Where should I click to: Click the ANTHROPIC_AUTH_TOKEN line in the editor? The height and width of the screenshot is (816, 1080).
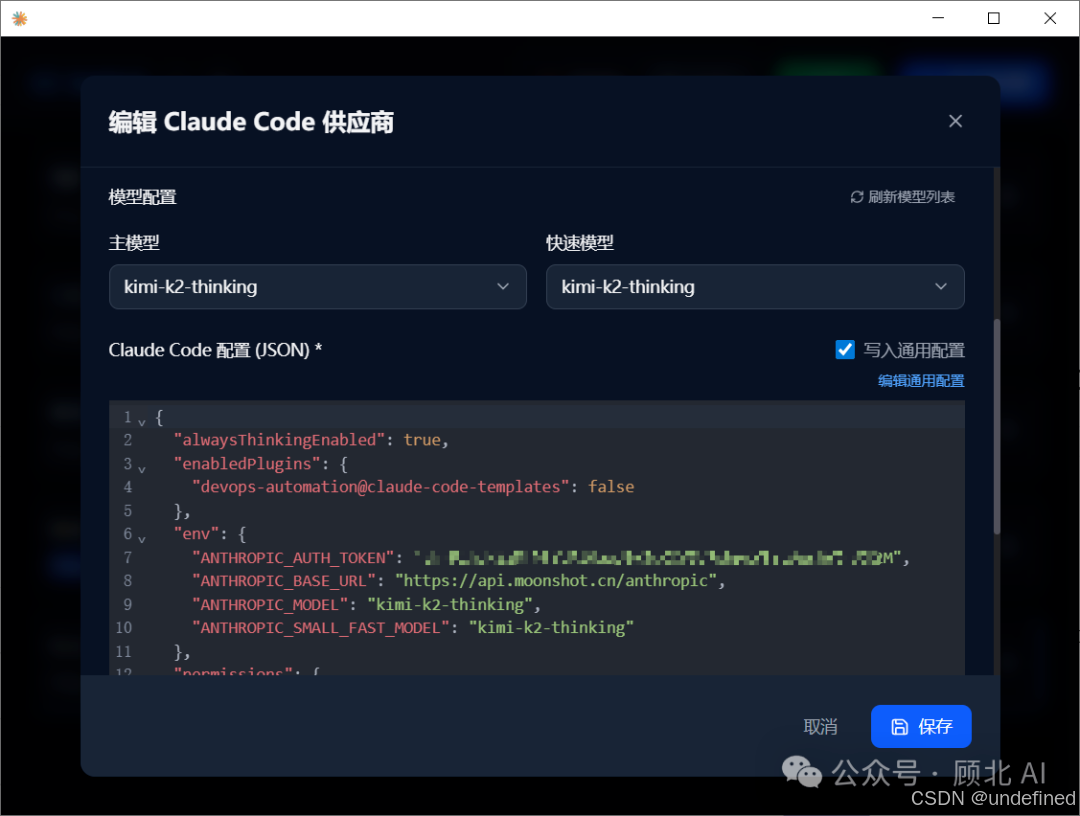pyautogui.click(x=550, y=558)
